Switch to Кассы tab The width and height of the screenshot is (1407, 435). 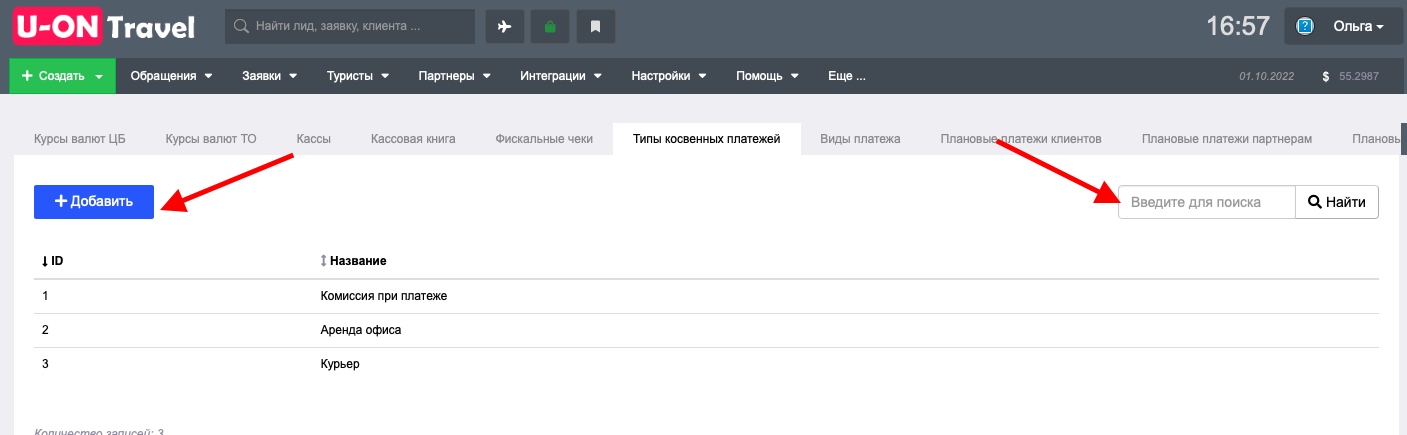313,139
